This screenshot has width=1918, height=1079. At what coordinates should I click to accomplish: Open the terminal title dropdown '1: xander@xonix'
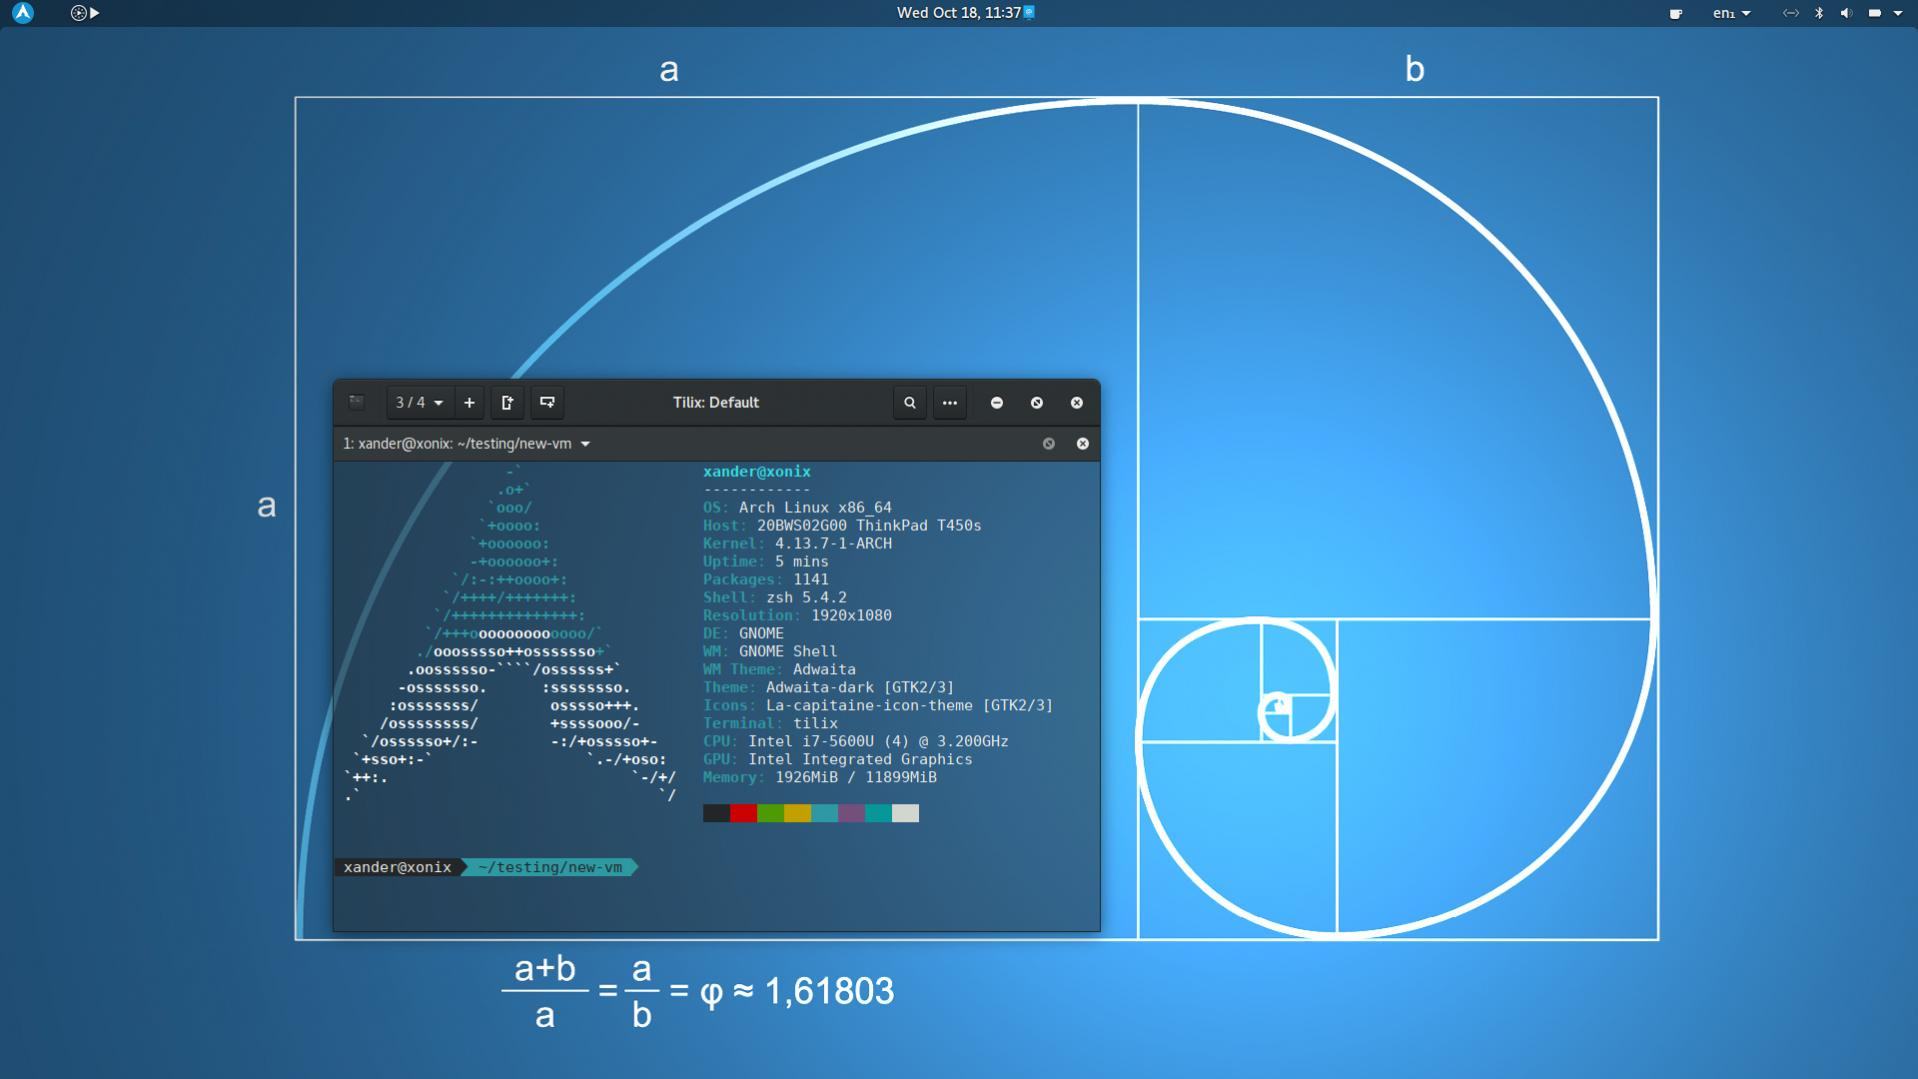pyautogui.click(x=466, y=443)
